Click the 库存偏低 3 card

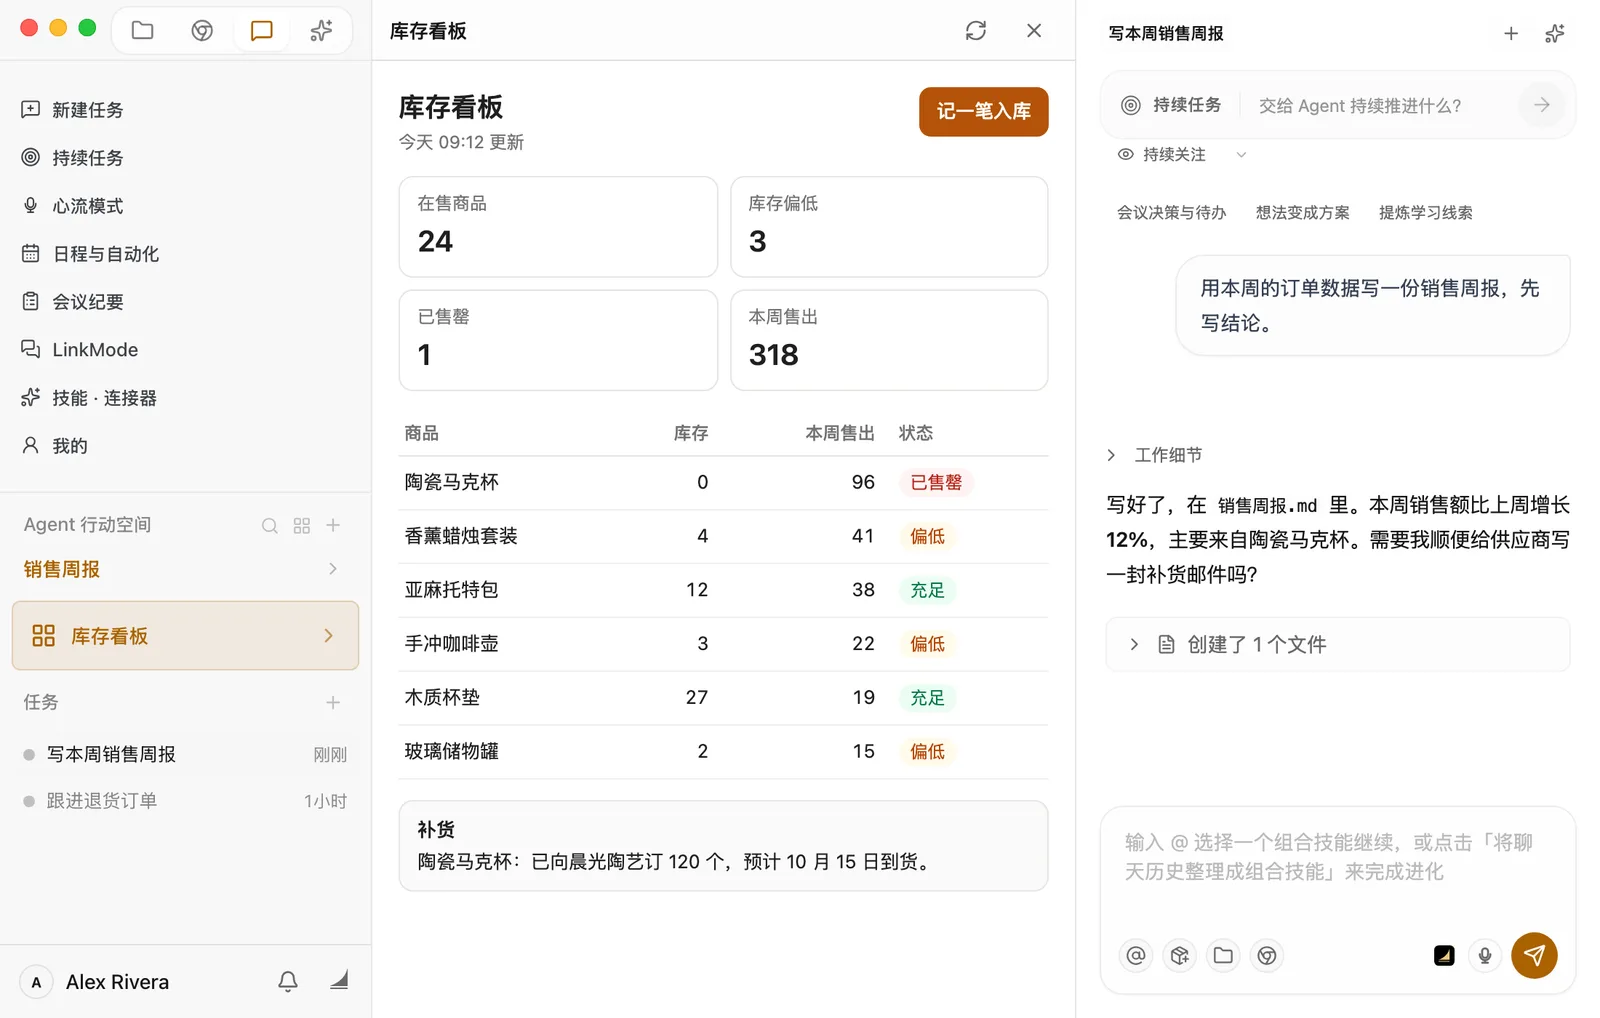coord(889,227)
